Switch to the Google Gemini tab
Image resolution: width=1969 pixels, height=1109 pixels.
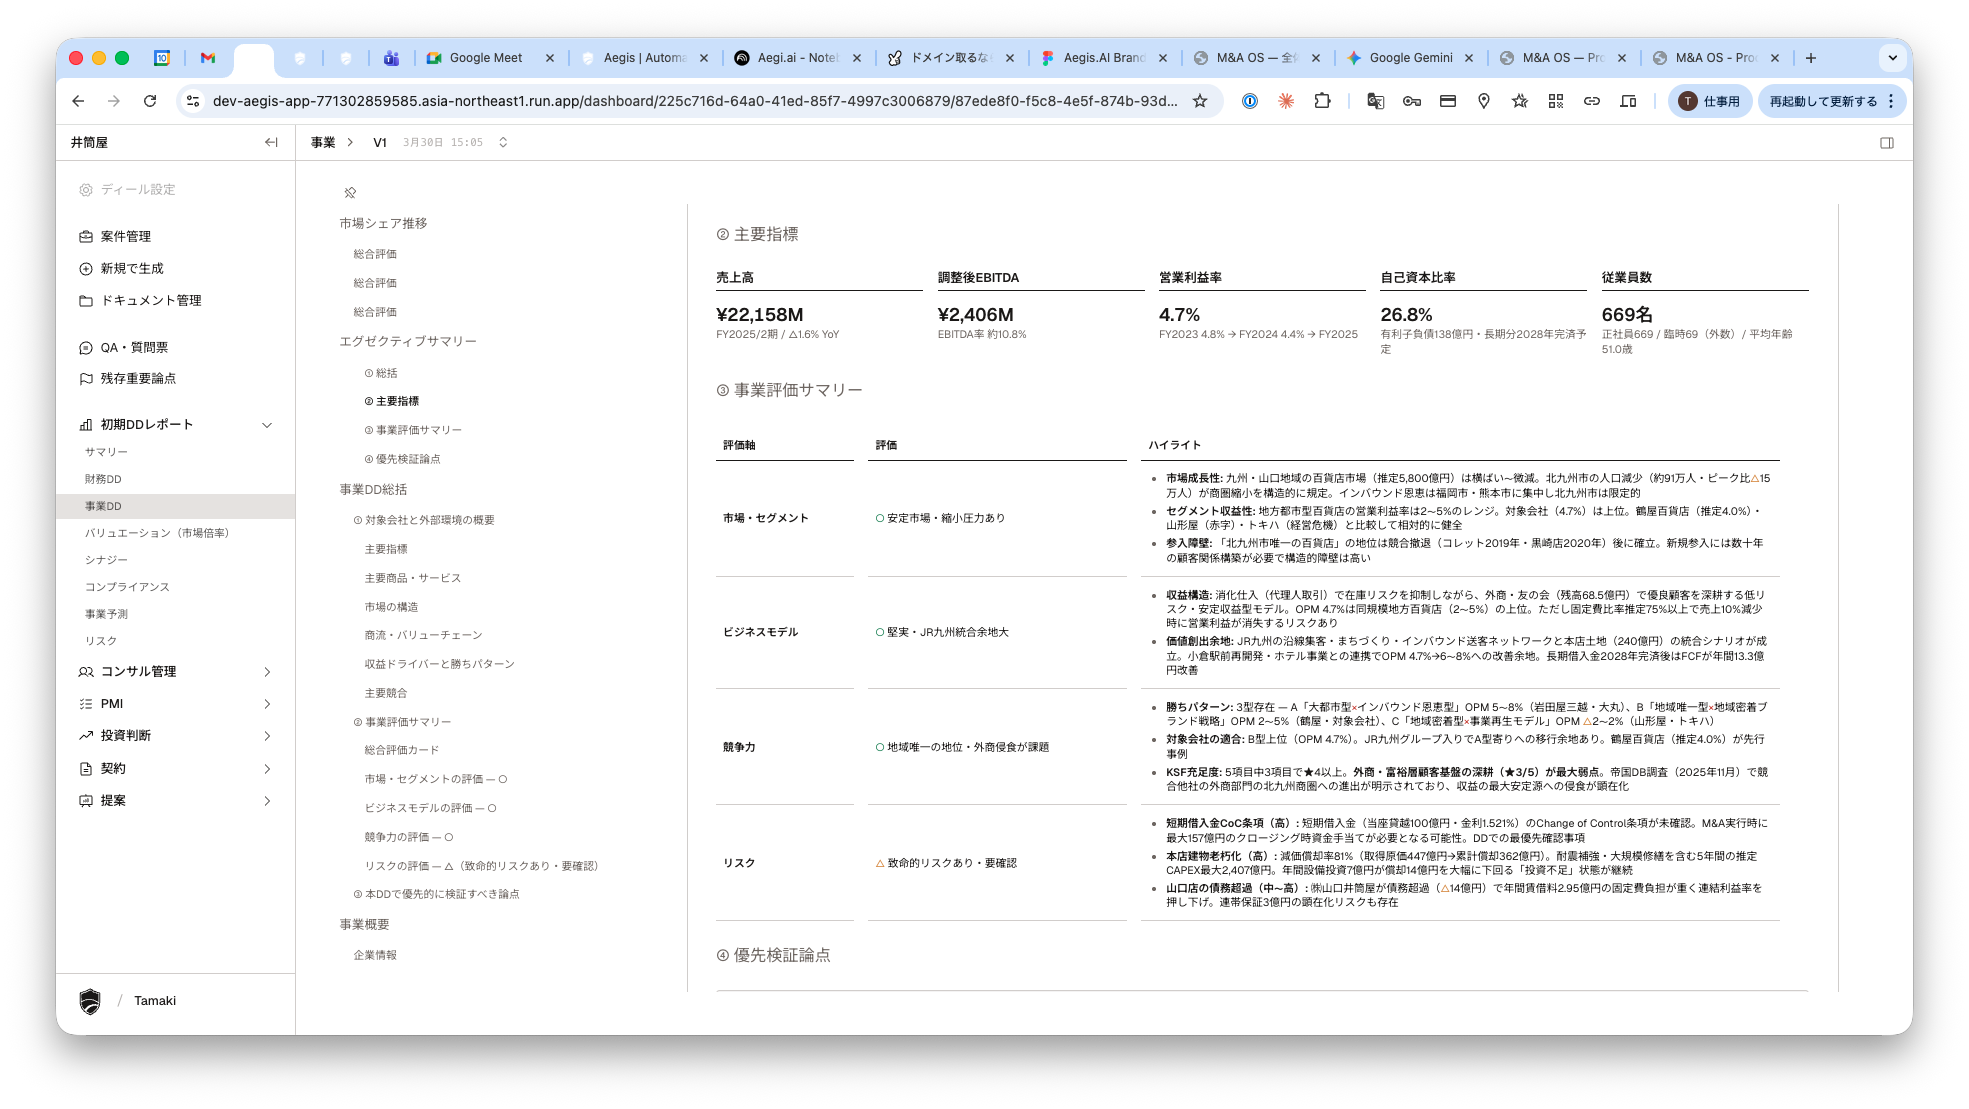pos(1410,58)
